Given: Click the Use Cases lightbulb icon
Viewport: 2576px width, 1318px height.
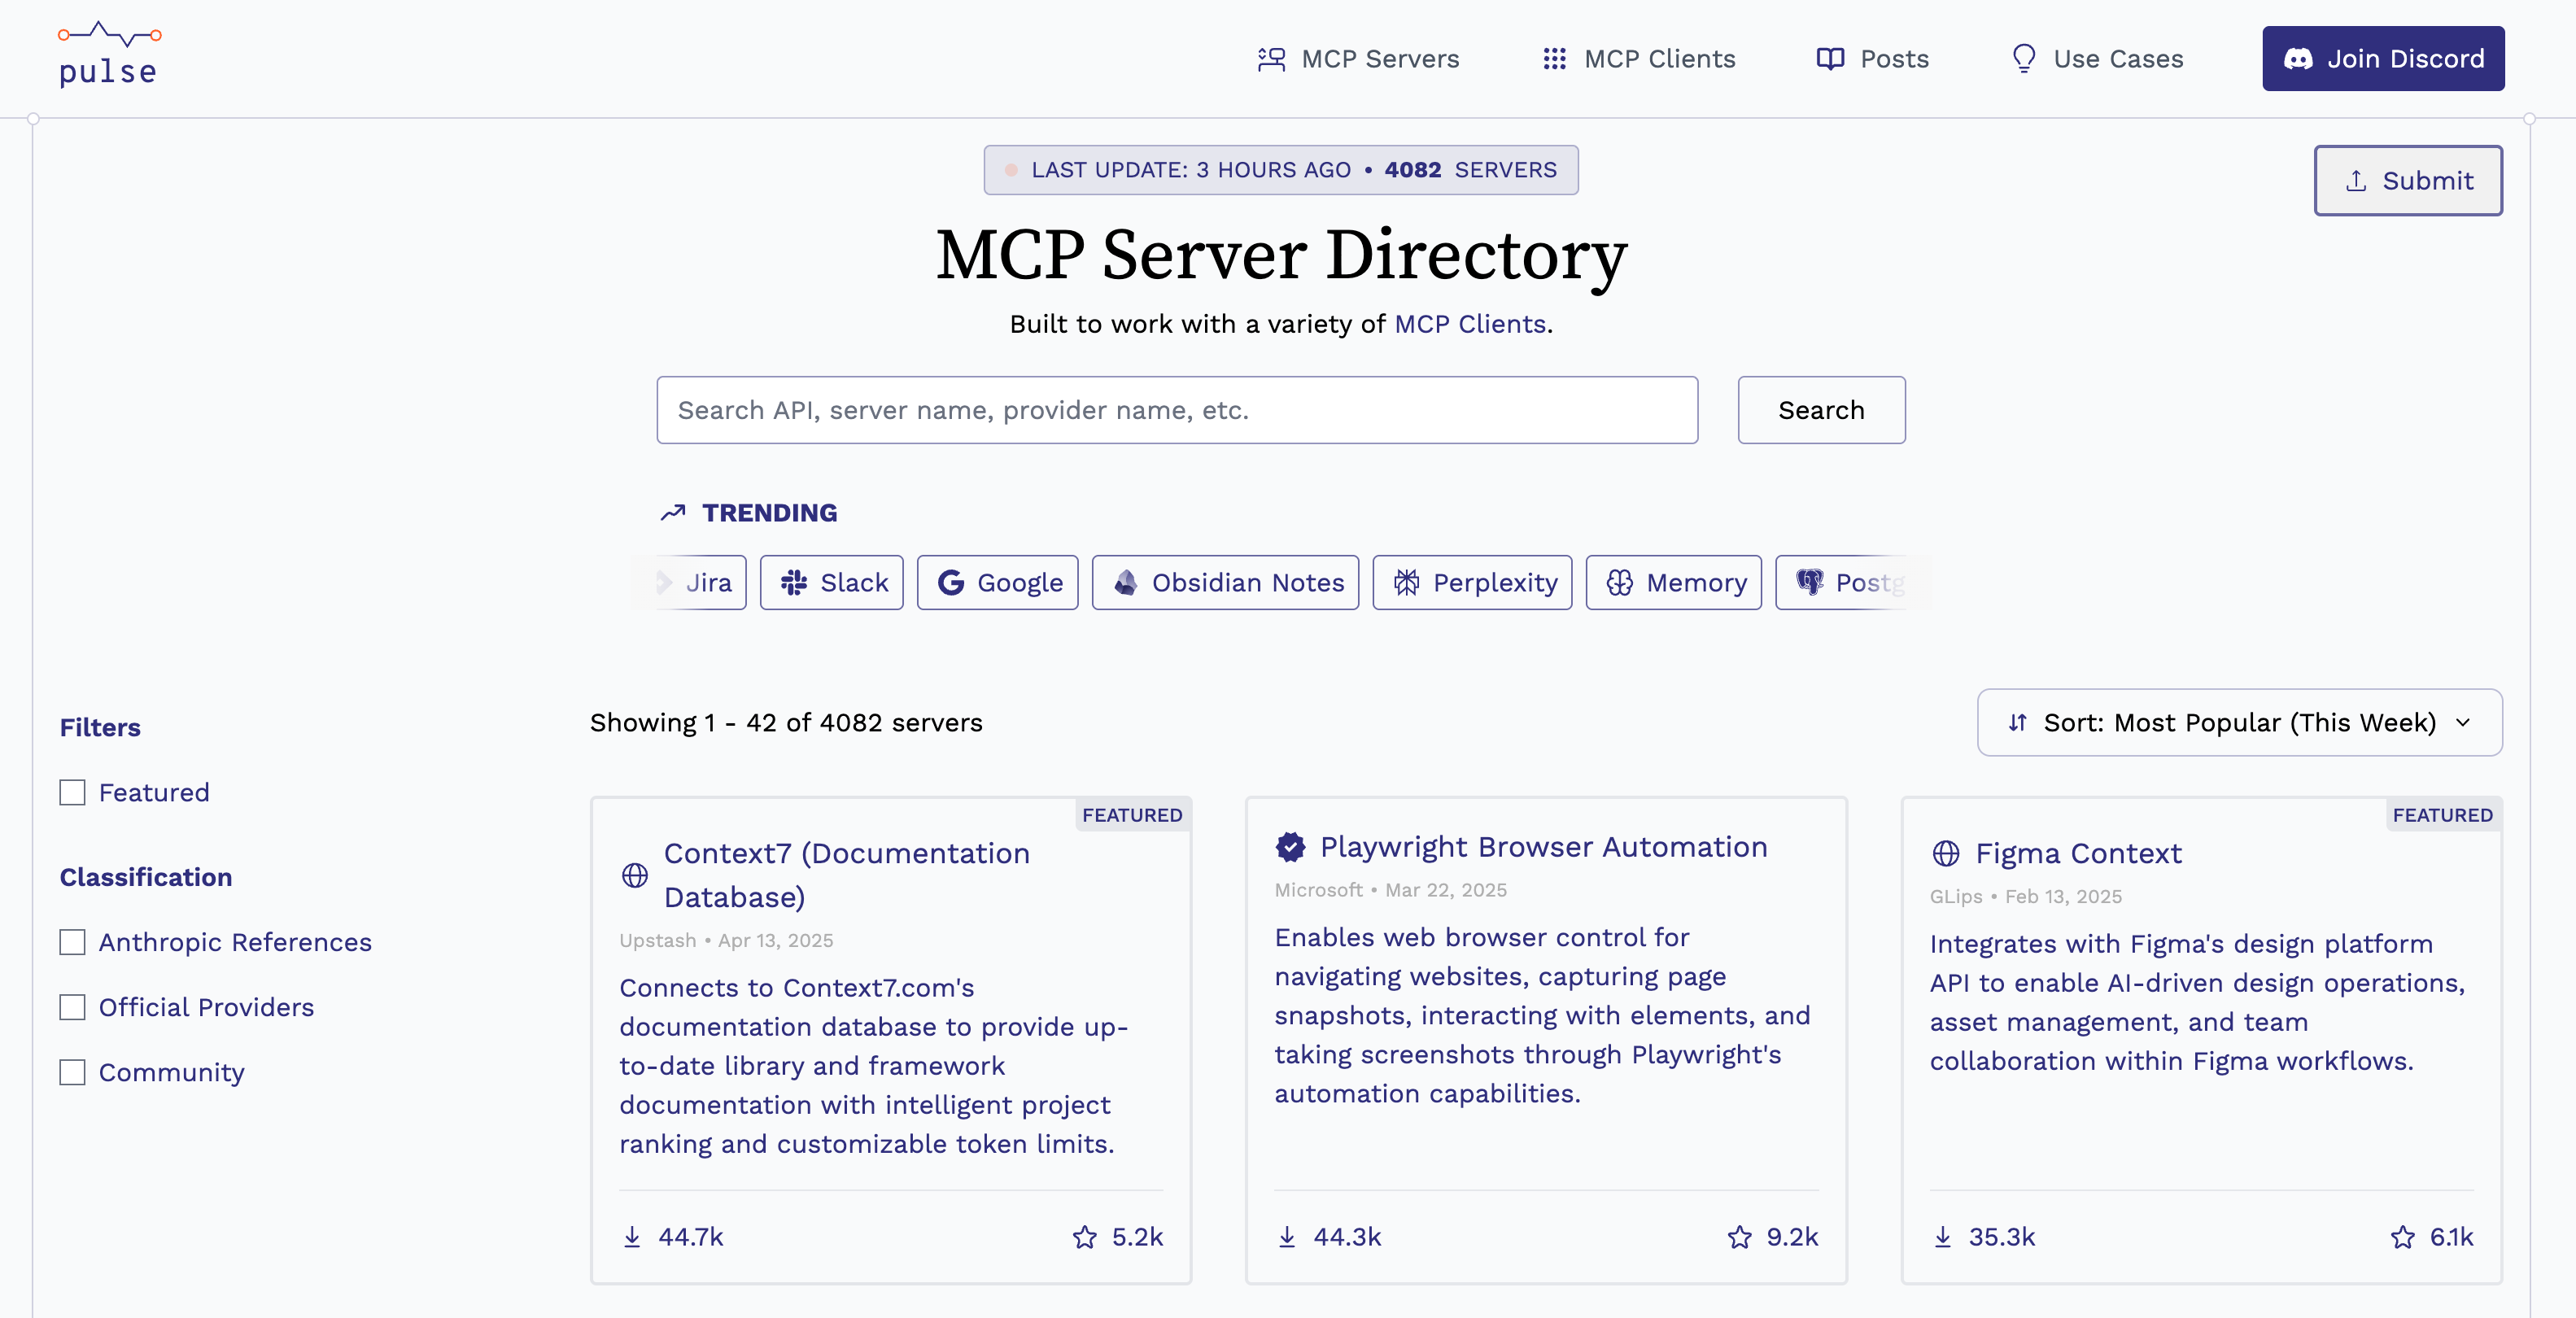Looking at the screenshot, I should (x=2024, y=59).
